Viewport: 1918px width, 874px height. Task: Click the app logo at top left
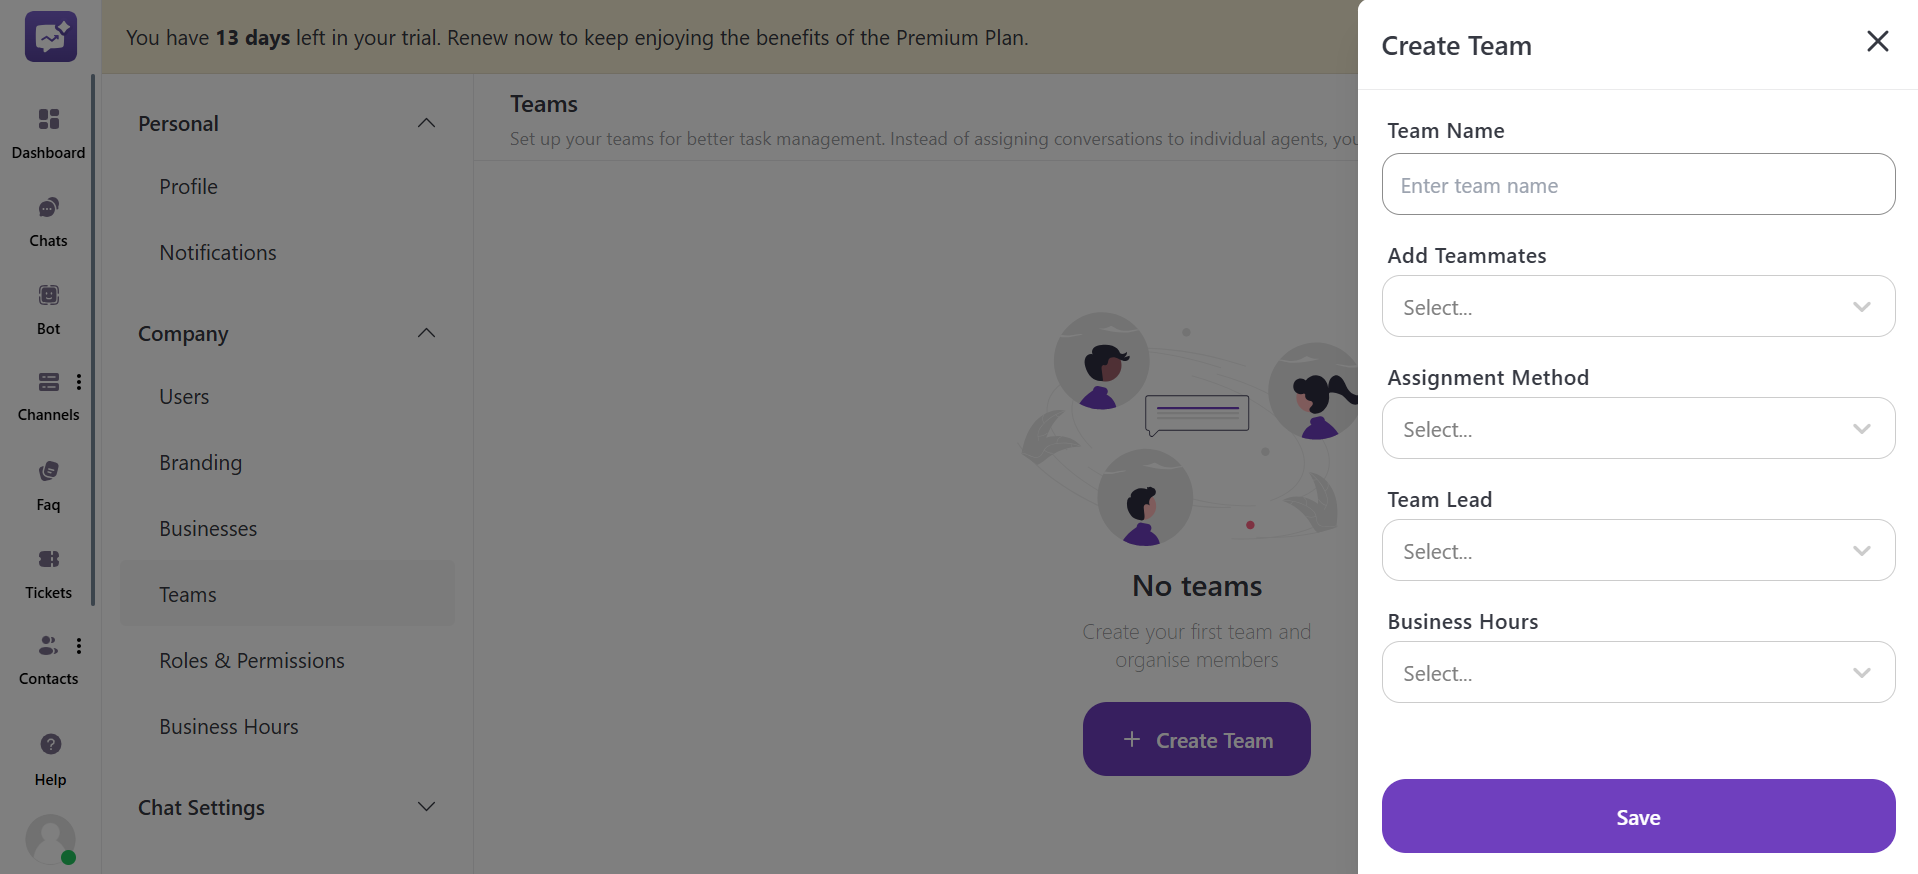pyautogui.click(x=50, y=36)
